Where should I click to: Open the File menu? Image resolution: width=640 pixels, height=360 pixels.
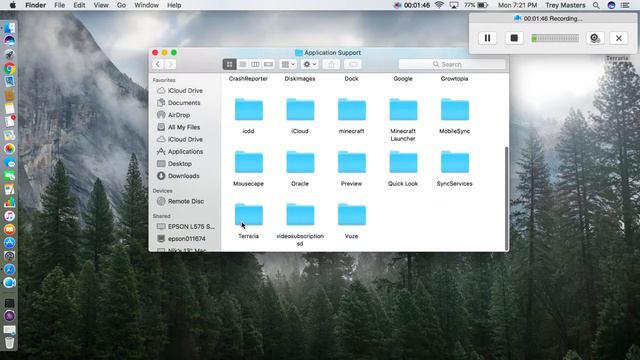(60, 5)
